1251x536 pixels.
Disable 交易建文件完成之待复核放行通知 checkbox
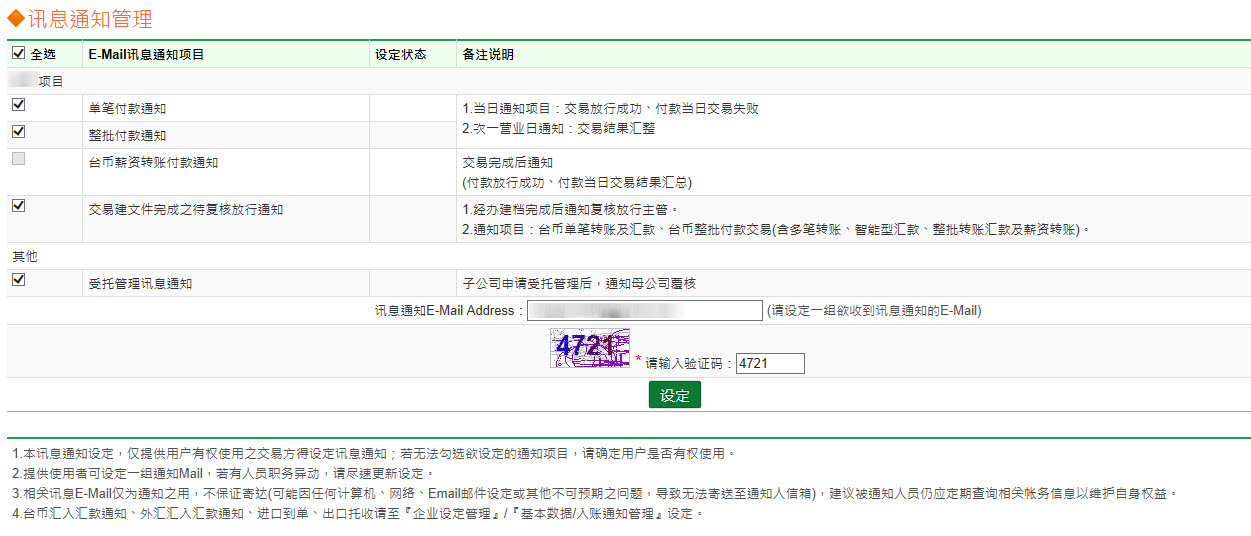(x=19, y=205)
